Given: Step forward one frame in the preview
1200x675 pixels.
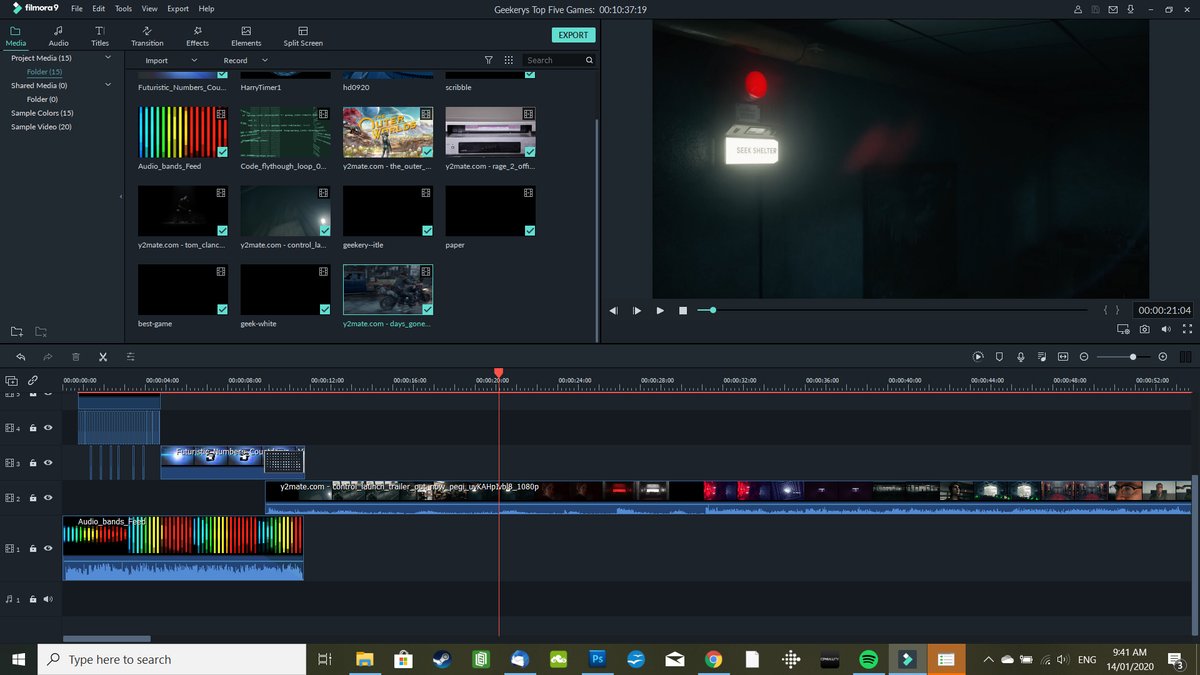Looking at the screenshot, I should point(637,311).
